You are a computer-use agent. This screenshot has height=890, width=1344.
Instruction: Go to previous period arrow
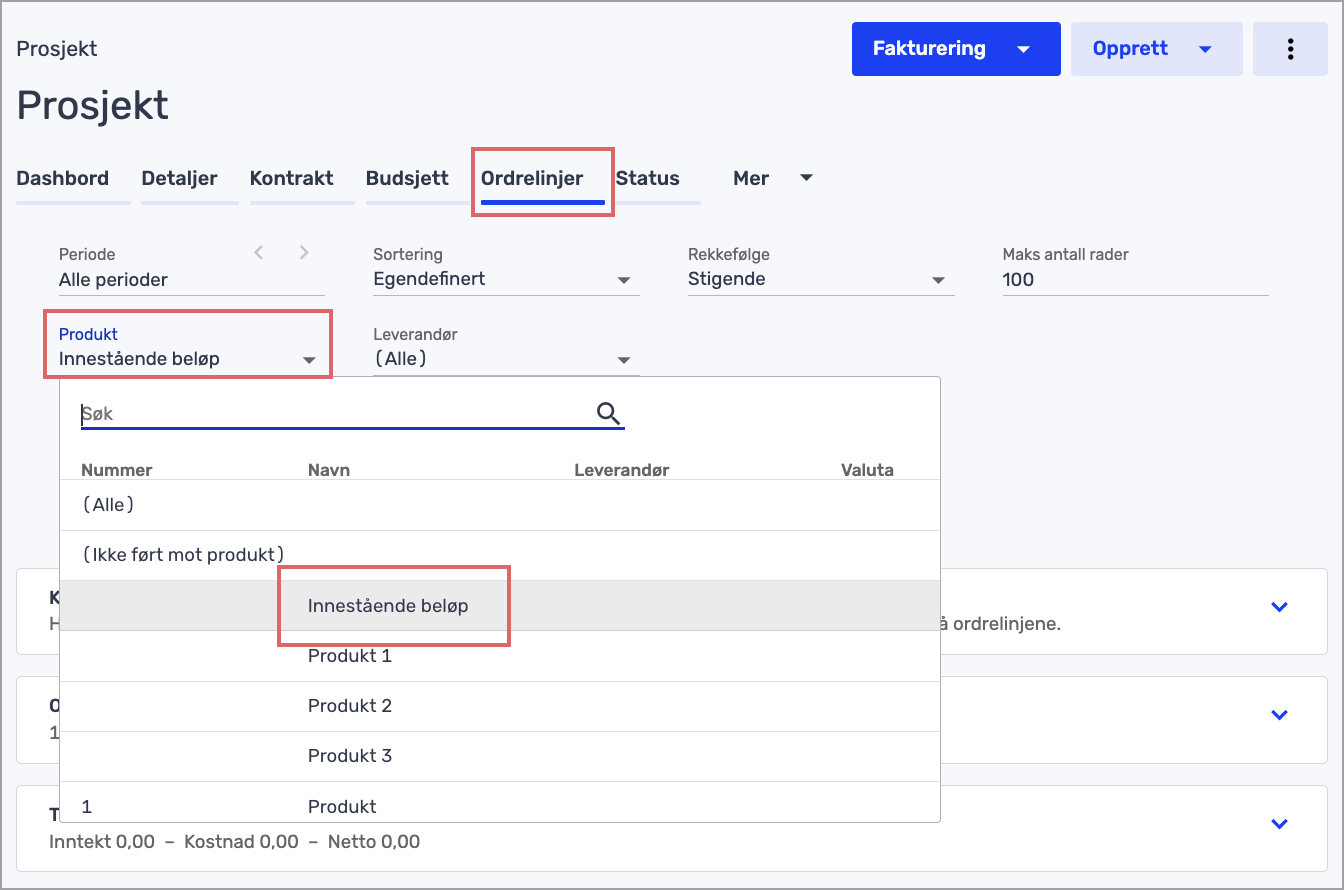259,253
